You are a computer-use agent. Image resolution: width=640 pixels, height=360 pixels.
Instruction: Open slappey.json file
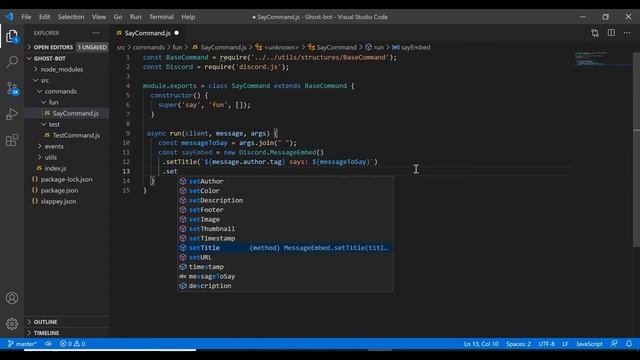tap(67, 201)
